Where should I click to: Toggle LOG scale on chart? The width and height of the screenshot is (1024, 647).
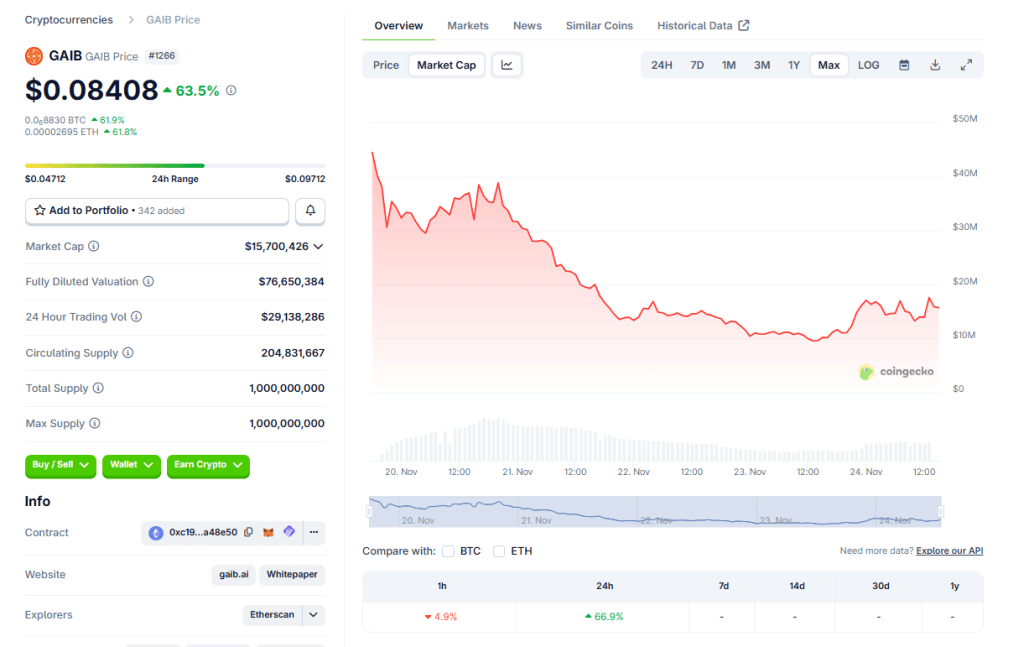868,65
